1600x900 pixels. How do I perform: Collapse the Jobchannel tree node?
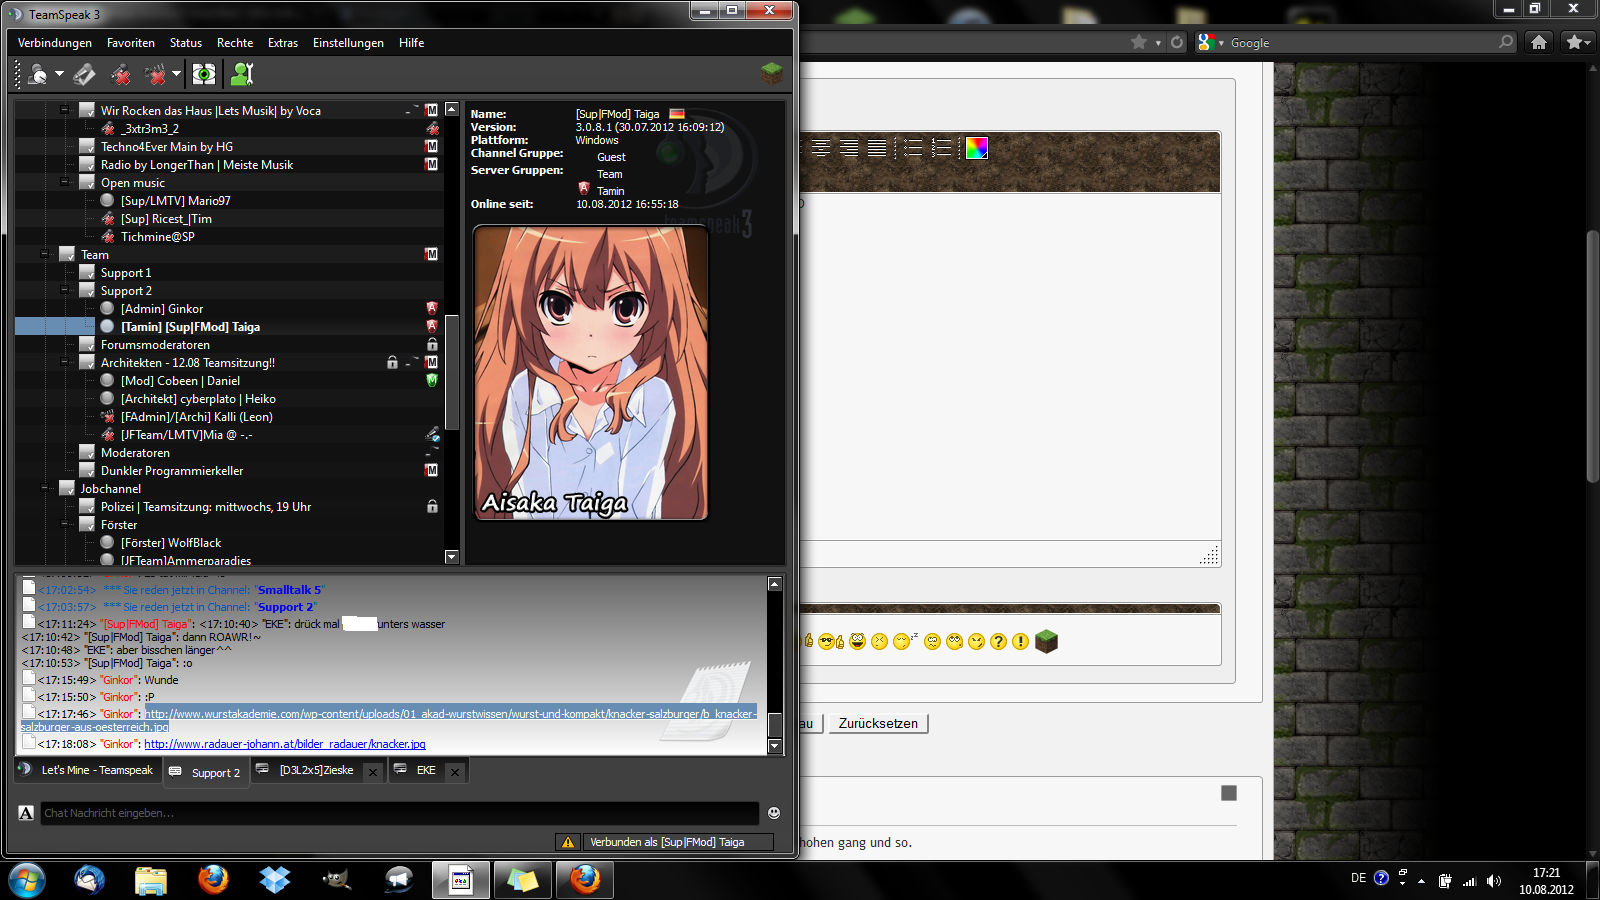click(x=45, y=488)
